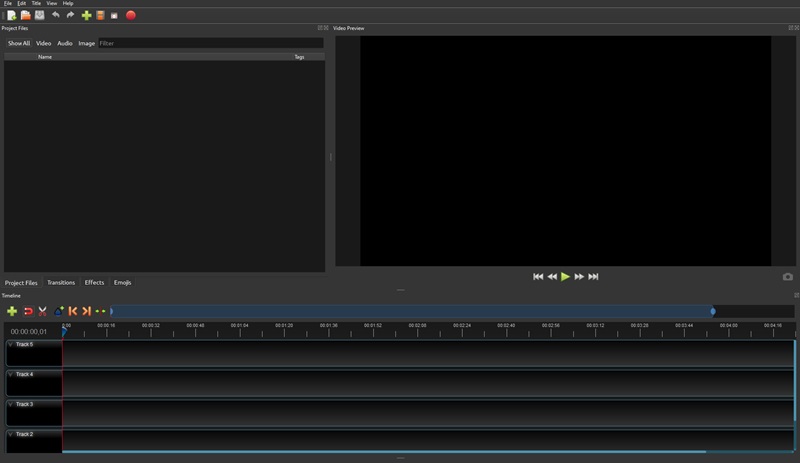This screenshot has width=800, height=463.
Task: Enable the razor scissors tool
Action: (42, 311)
